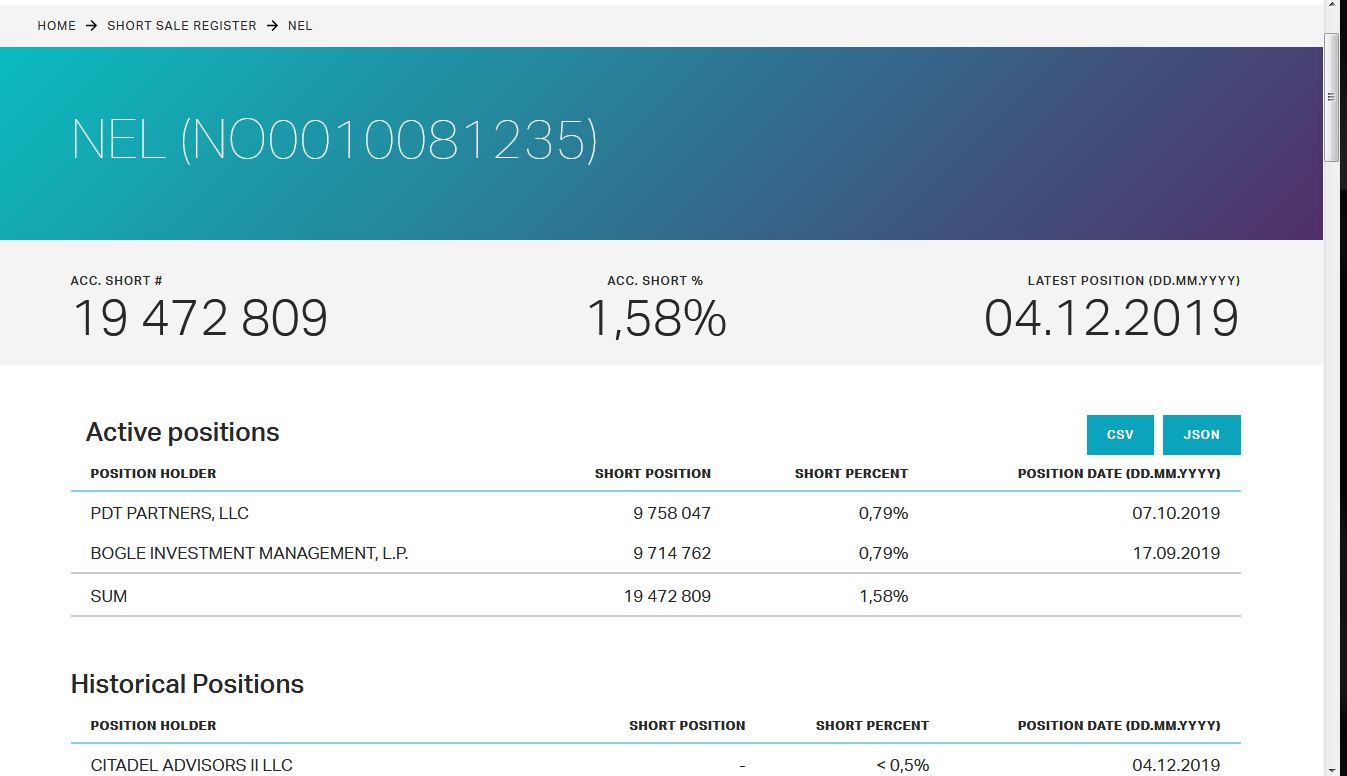Screen dimensions: 1347x776
Task: Click Active positions POSITION DATE column header
Action: (1119, 474)
